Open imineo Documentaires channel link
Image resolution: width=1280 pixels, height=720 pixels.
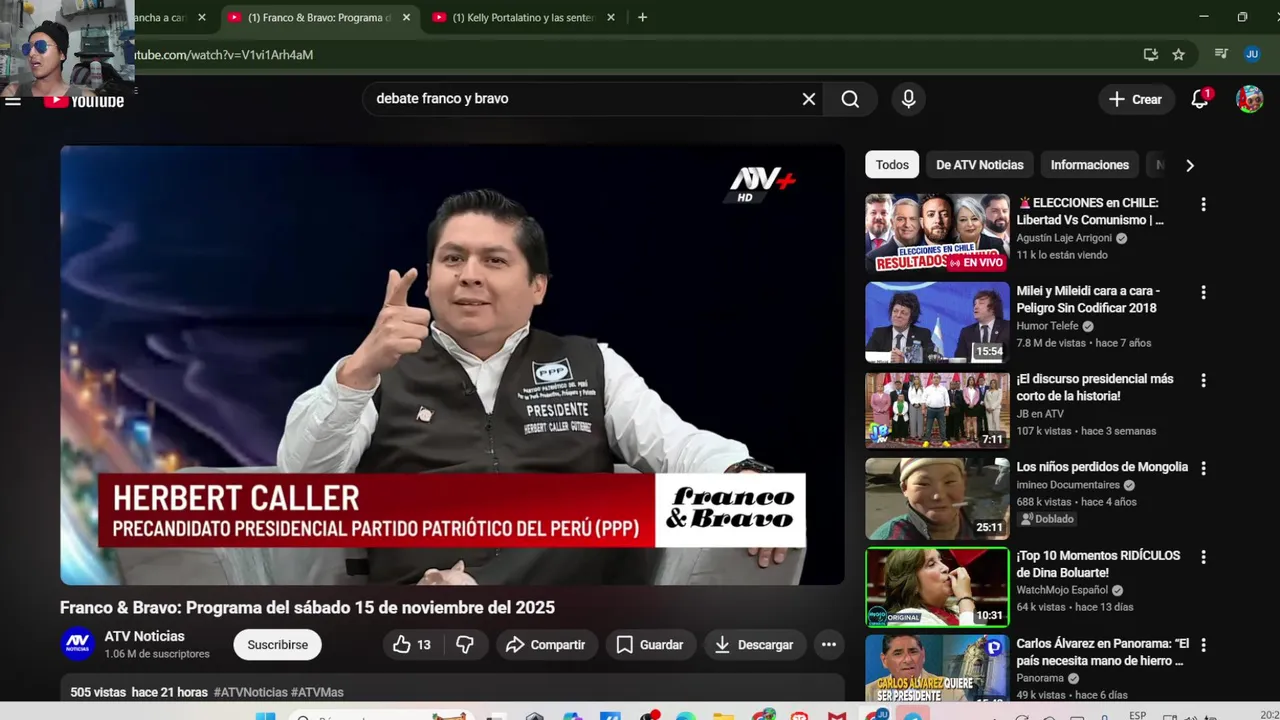point(1069,485)
